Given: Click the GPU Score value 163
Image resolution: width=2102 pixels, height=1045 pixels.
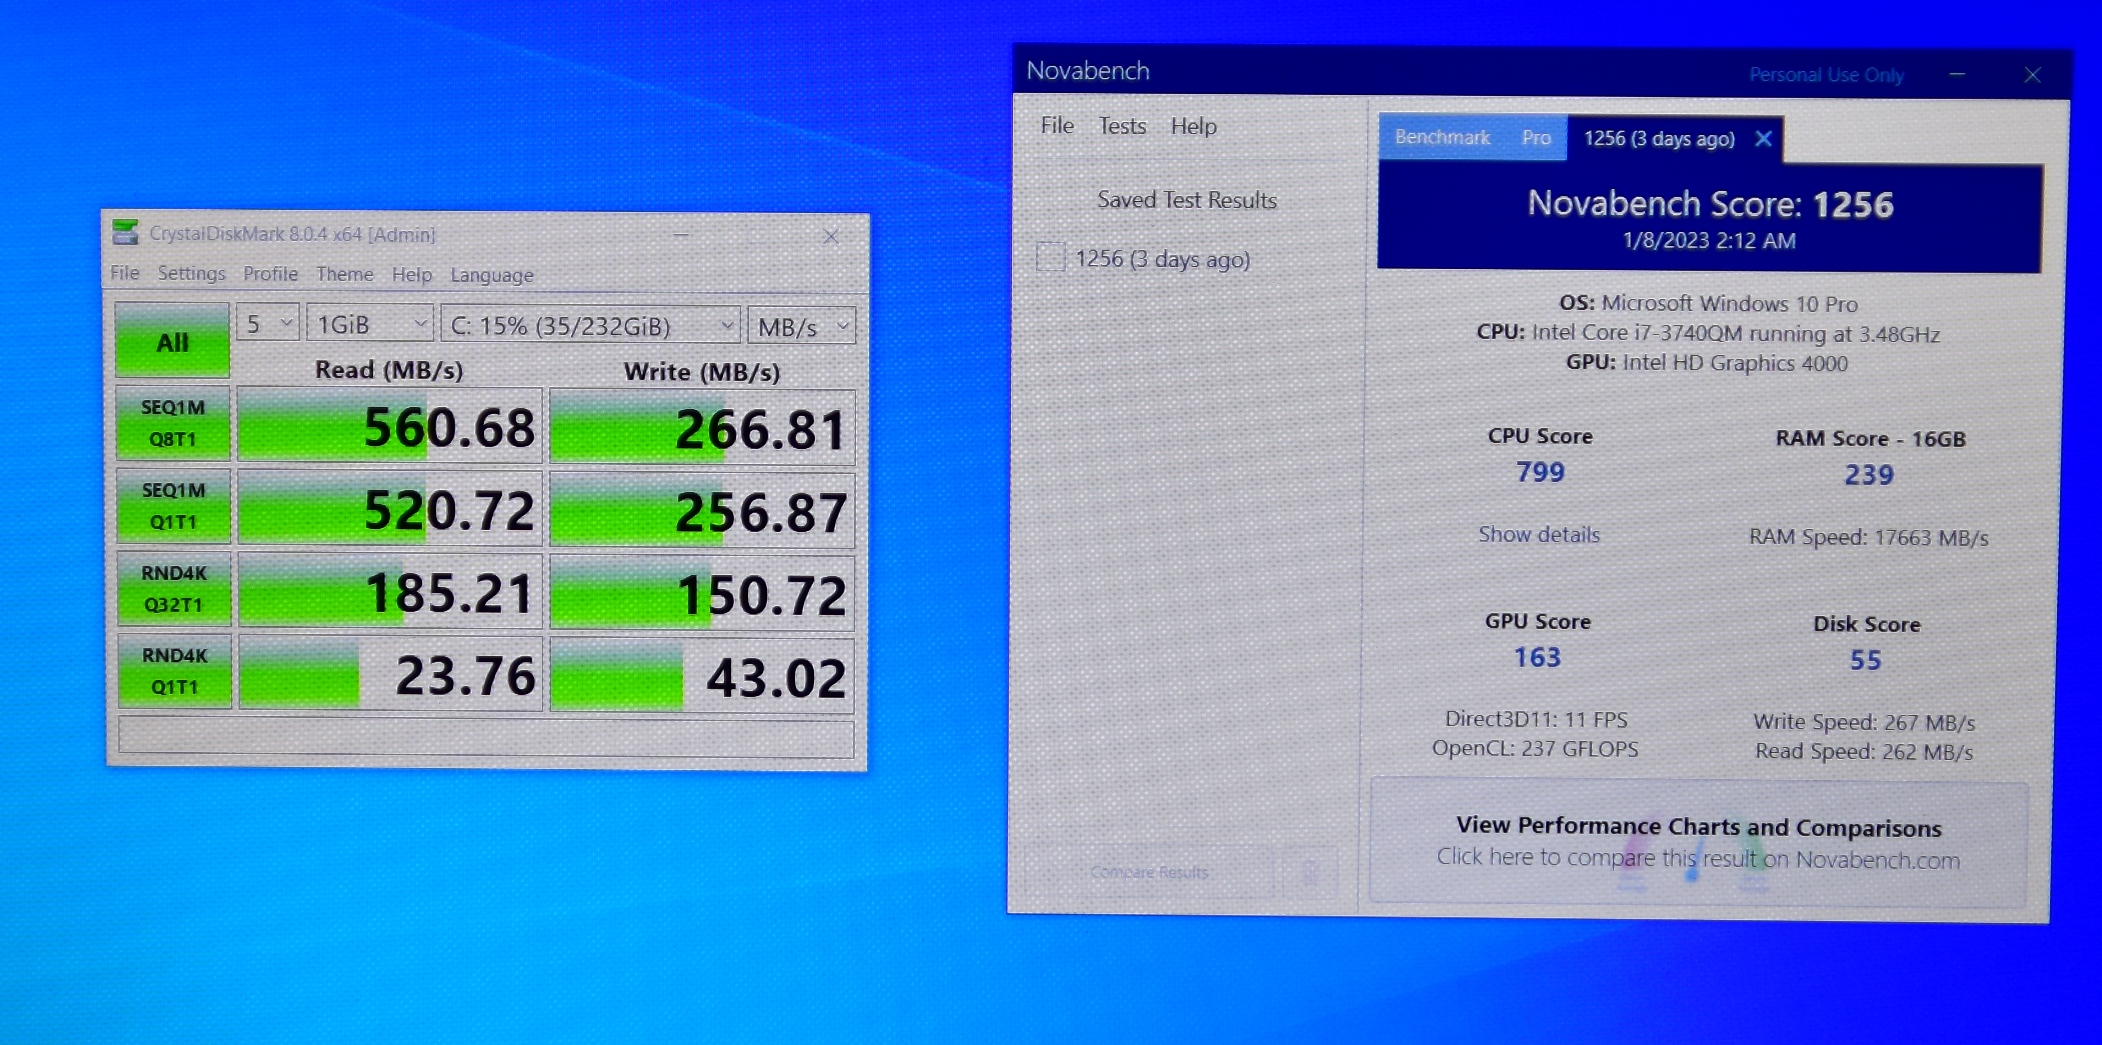Looking at the screenshot, I should 1537,657.
